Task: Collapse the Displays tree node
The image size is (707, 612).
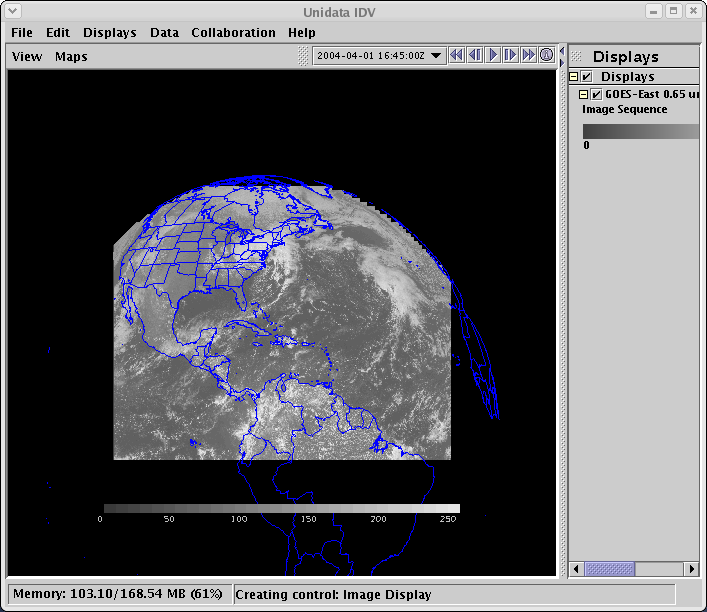Action: tap(574, 77)
